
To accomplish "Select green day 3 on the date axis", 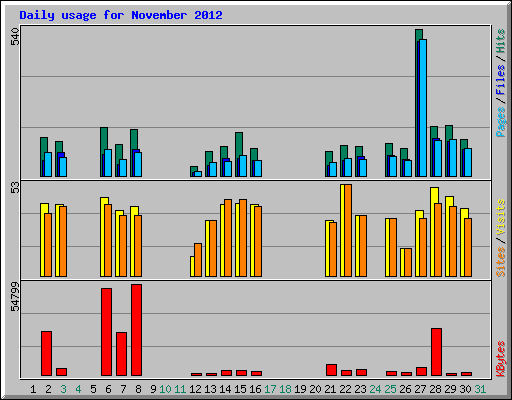I will [63, 389].
